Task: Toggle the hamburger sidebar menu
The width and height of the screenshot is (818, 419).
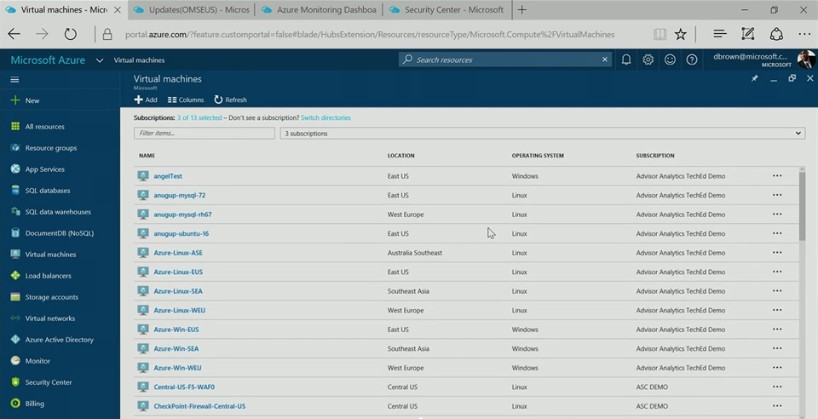Action: pyautogui.click(x=15, y=79)
